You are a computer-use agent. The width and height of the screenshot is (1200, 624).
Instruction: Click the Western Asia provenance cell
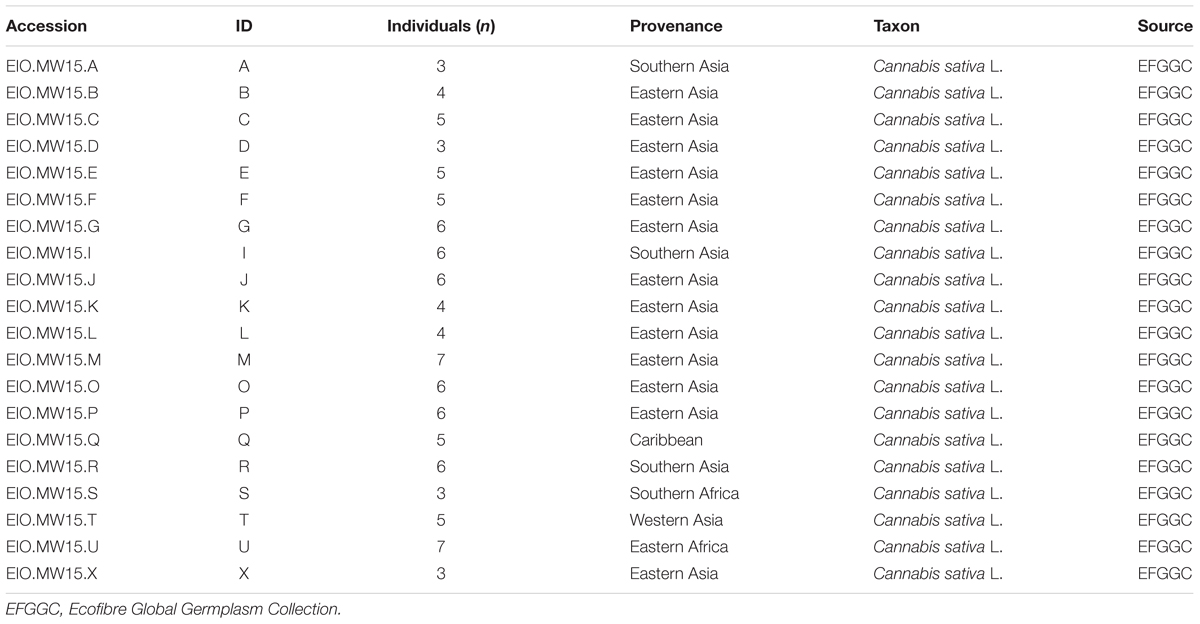pos(676,520)
